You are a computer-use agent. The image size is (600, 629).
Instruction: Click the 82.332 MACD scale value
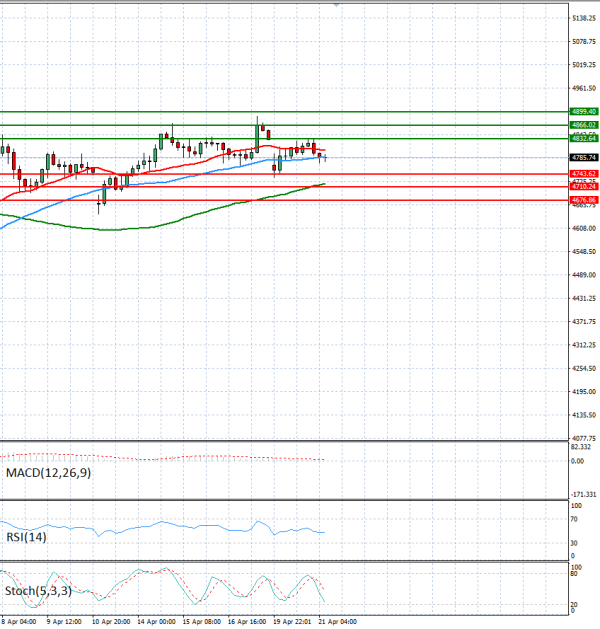584,449
